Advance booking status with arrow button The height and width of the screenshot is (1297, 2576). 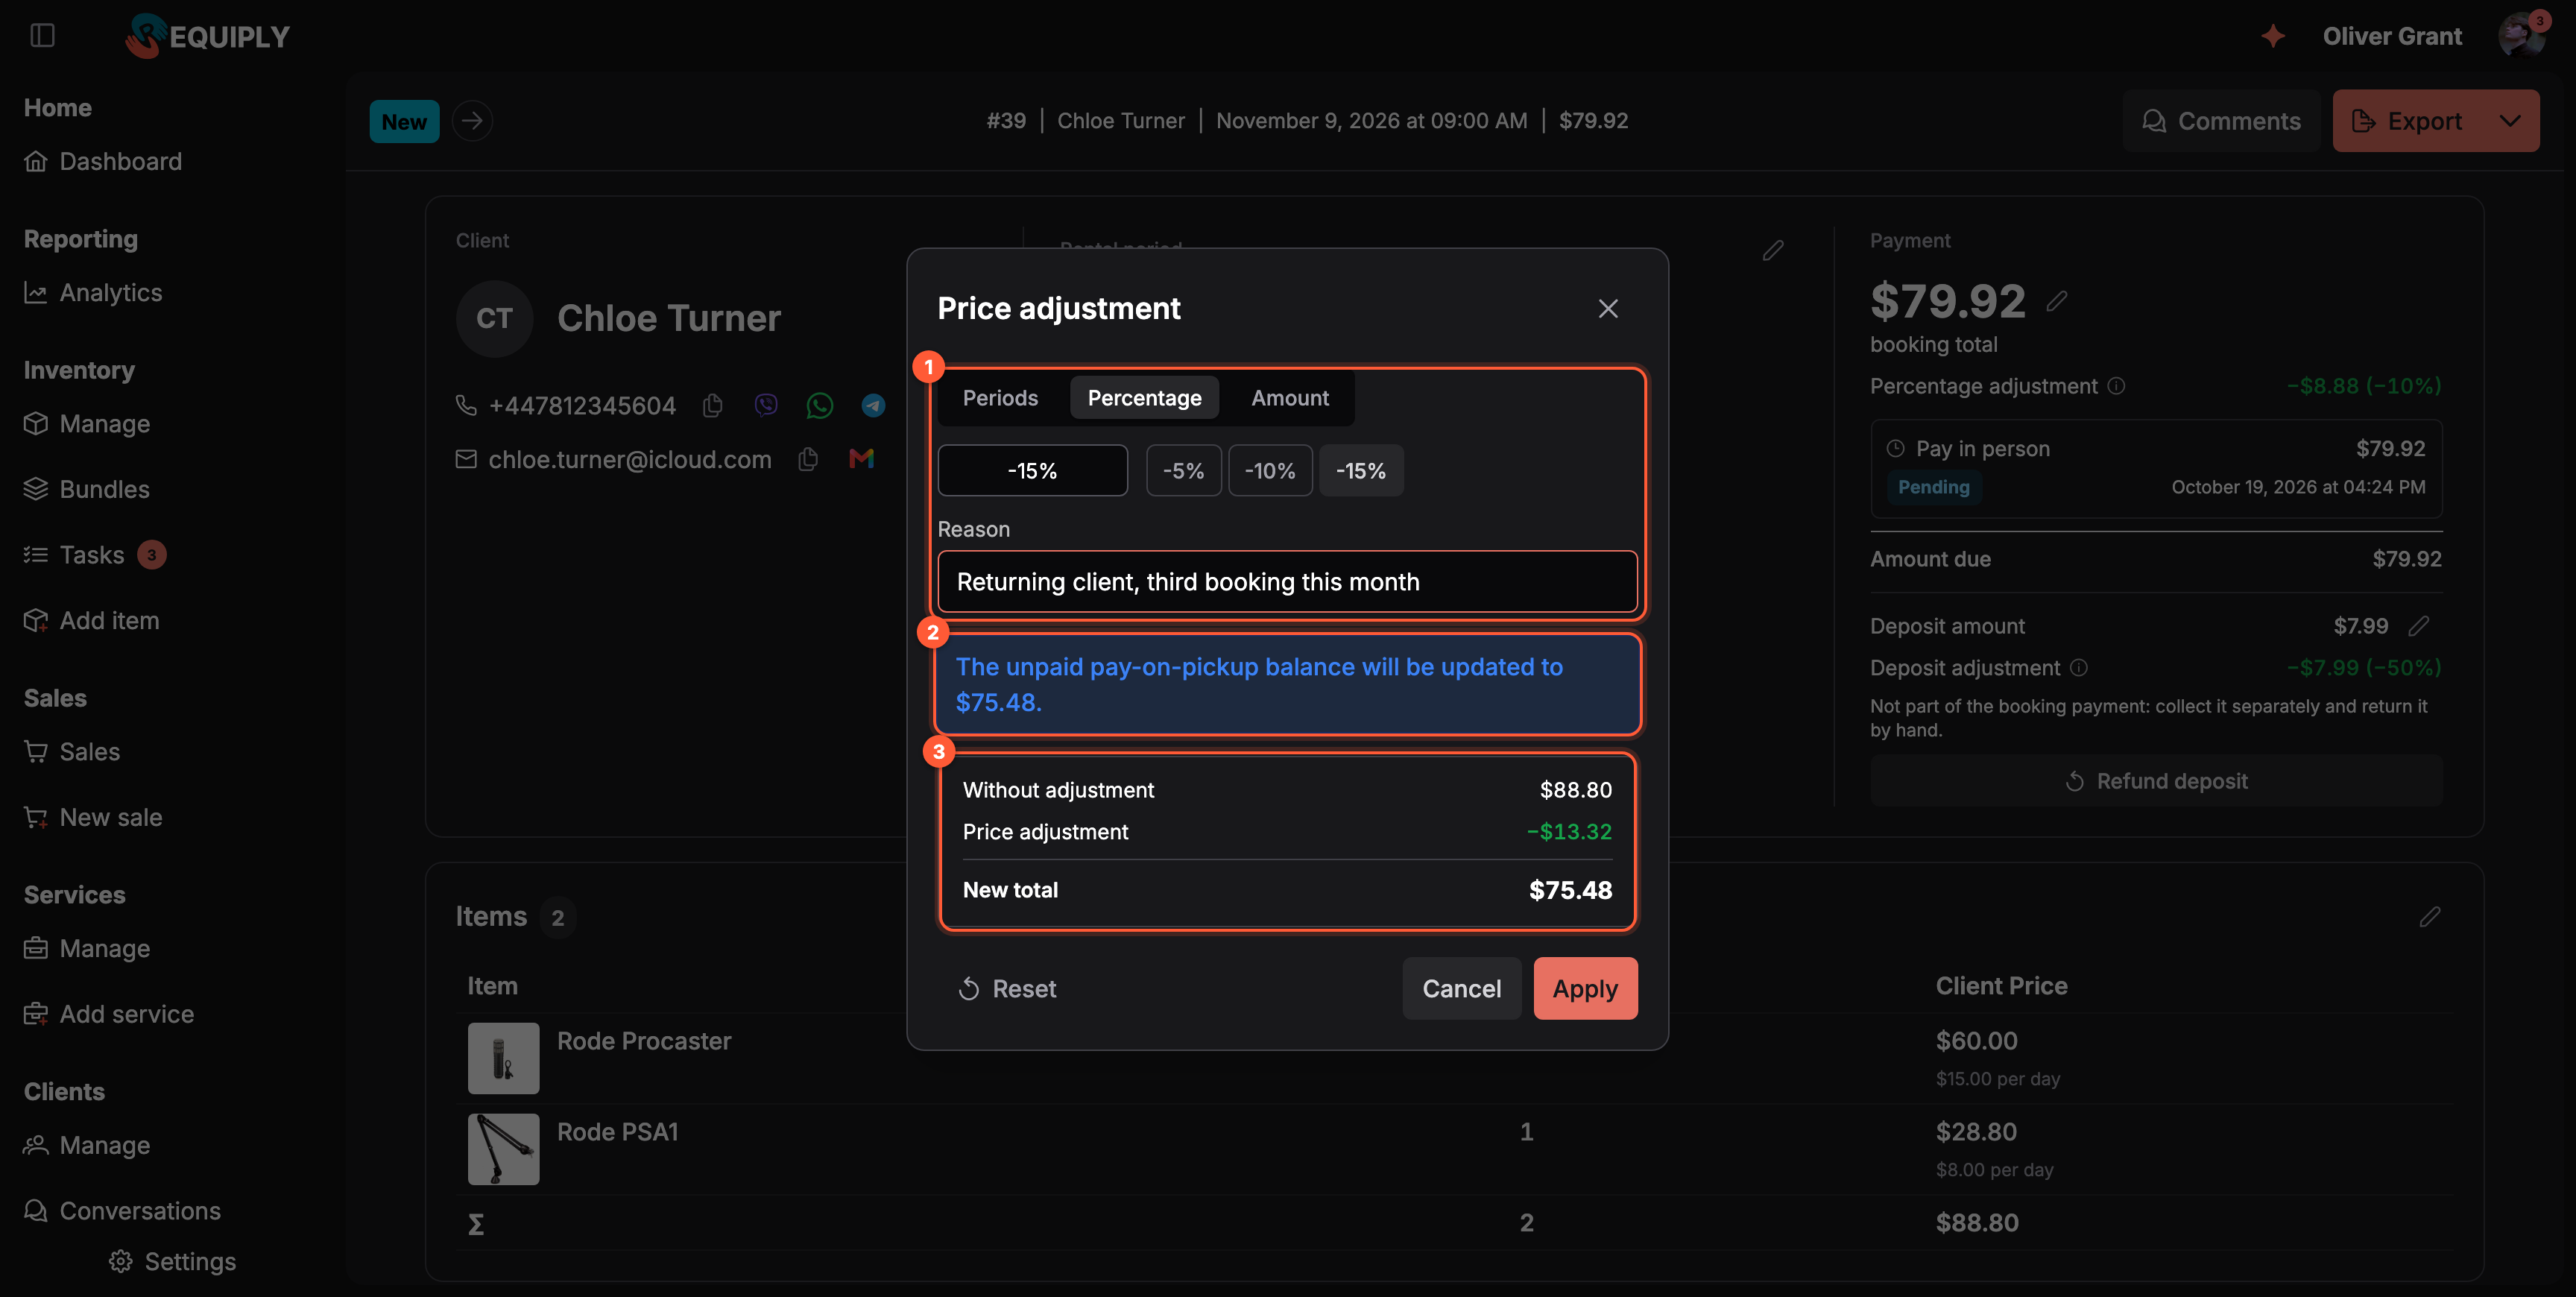tap(472, 121)
